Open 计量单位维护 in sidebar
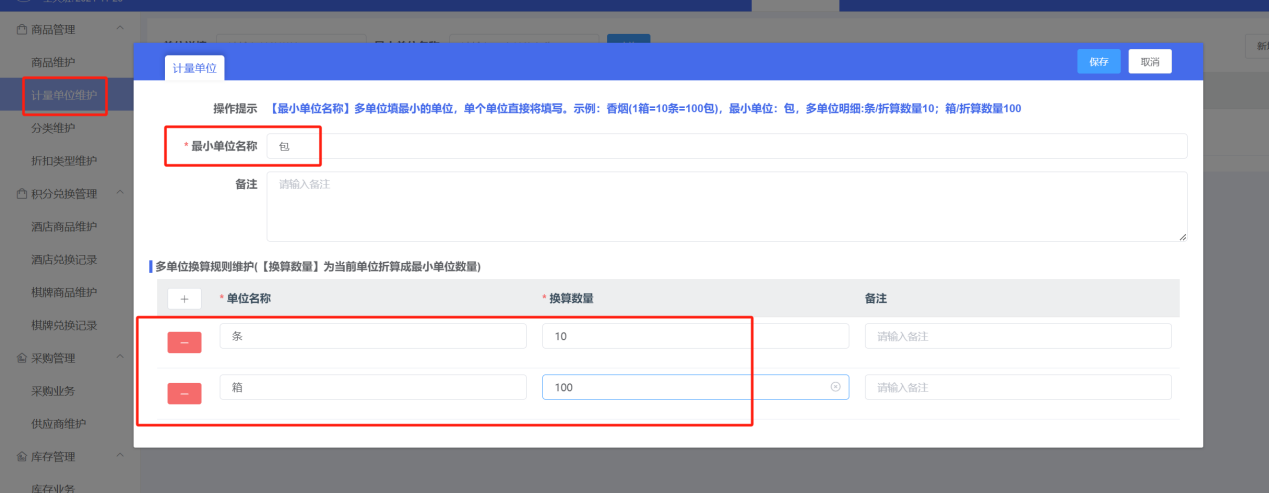The width and height of the screenshot is (1269, 493). [64, 95]
